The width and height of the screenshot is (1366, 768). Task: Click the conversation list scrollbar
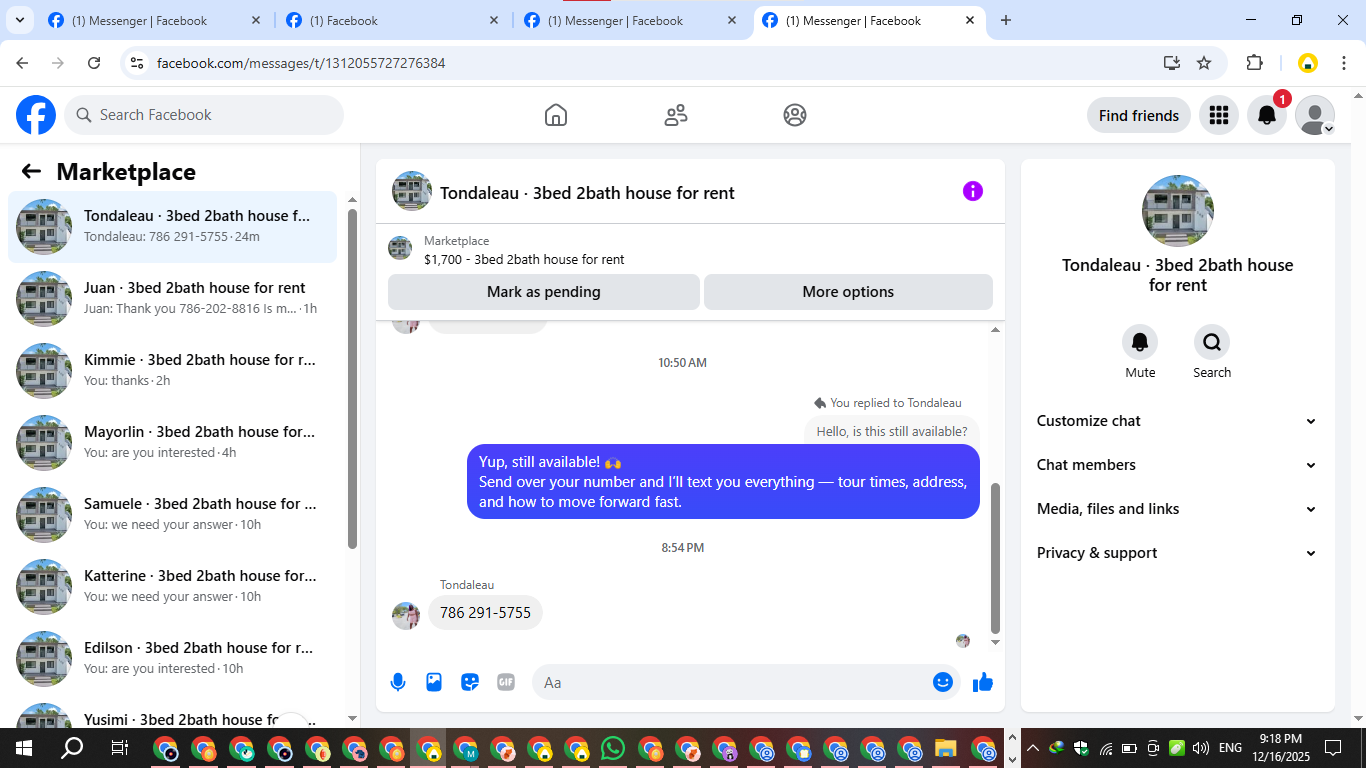tap(352, 378)
